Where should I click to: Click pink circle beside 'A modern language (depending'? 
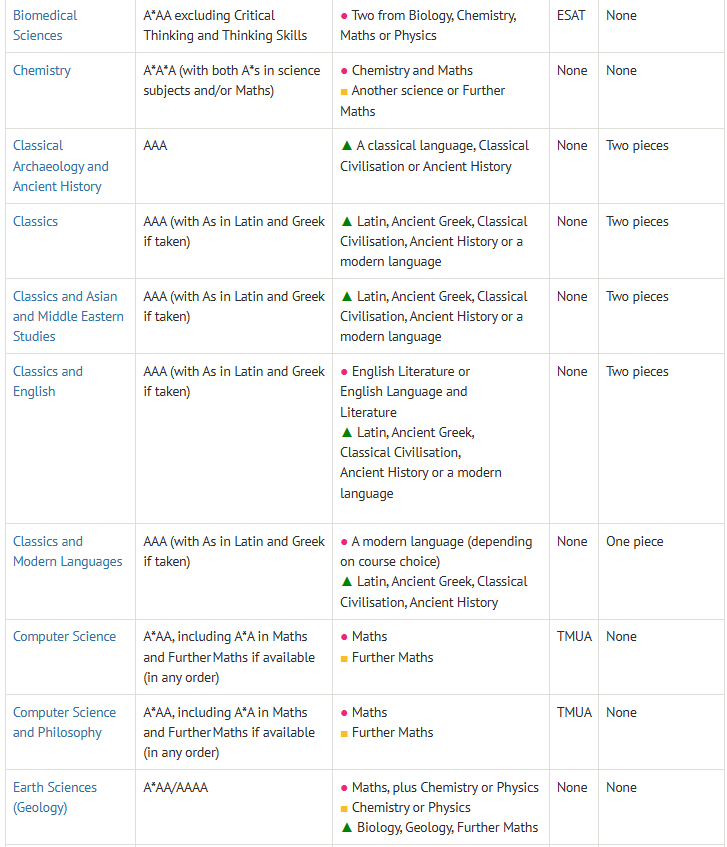pos(344,542)
